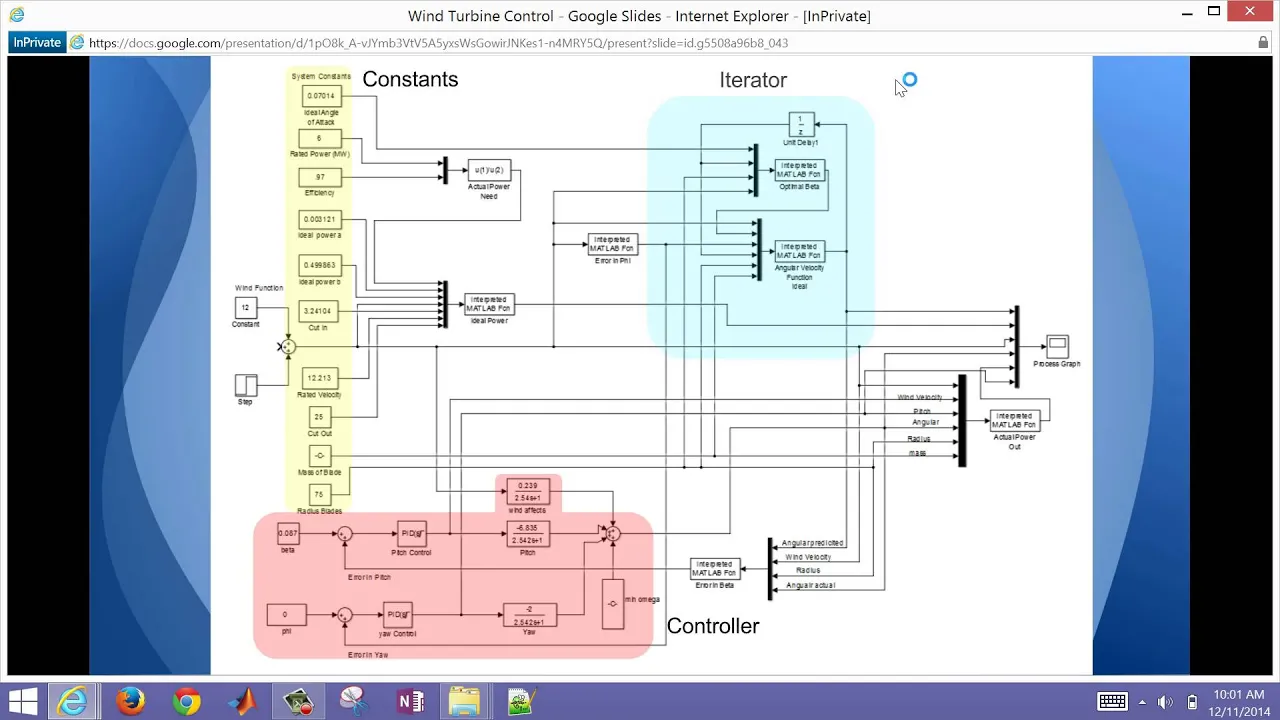Click the Actual Power Out MATLAB Fcn block

1015,420
